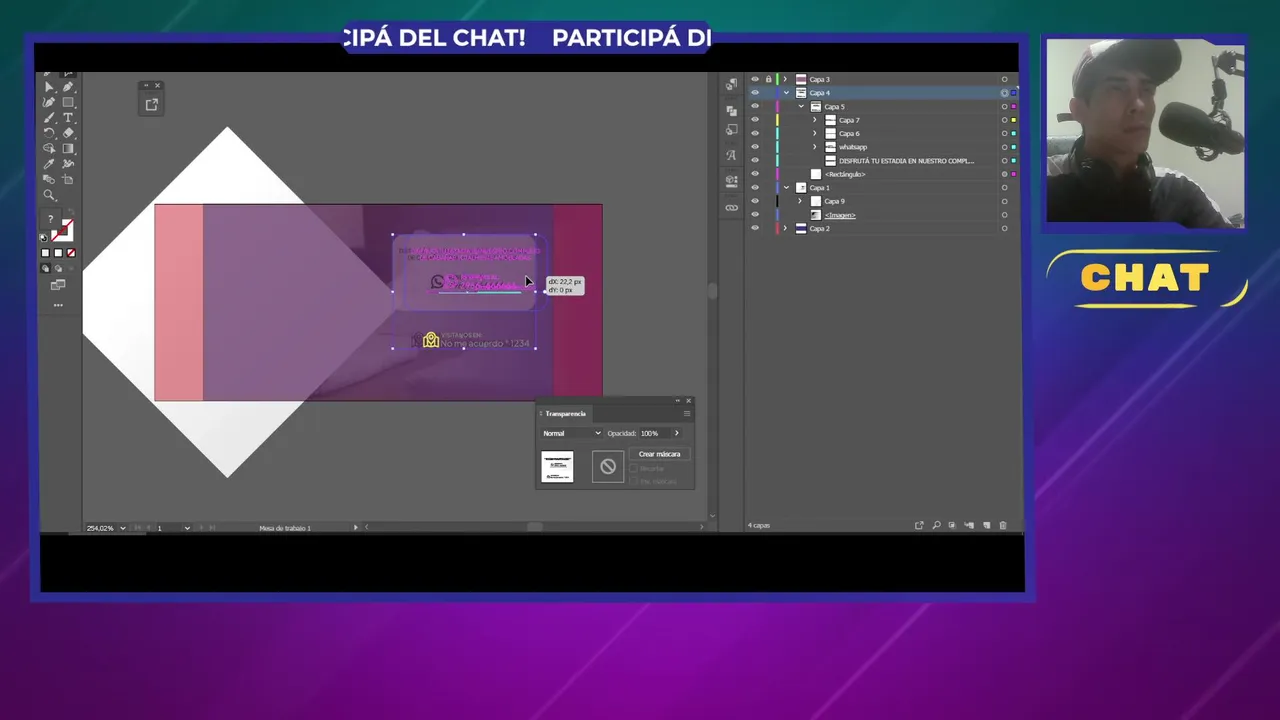Open the 3D and Materials panel icon
The height and width of the screenshot is (720, 1280).
731,181
